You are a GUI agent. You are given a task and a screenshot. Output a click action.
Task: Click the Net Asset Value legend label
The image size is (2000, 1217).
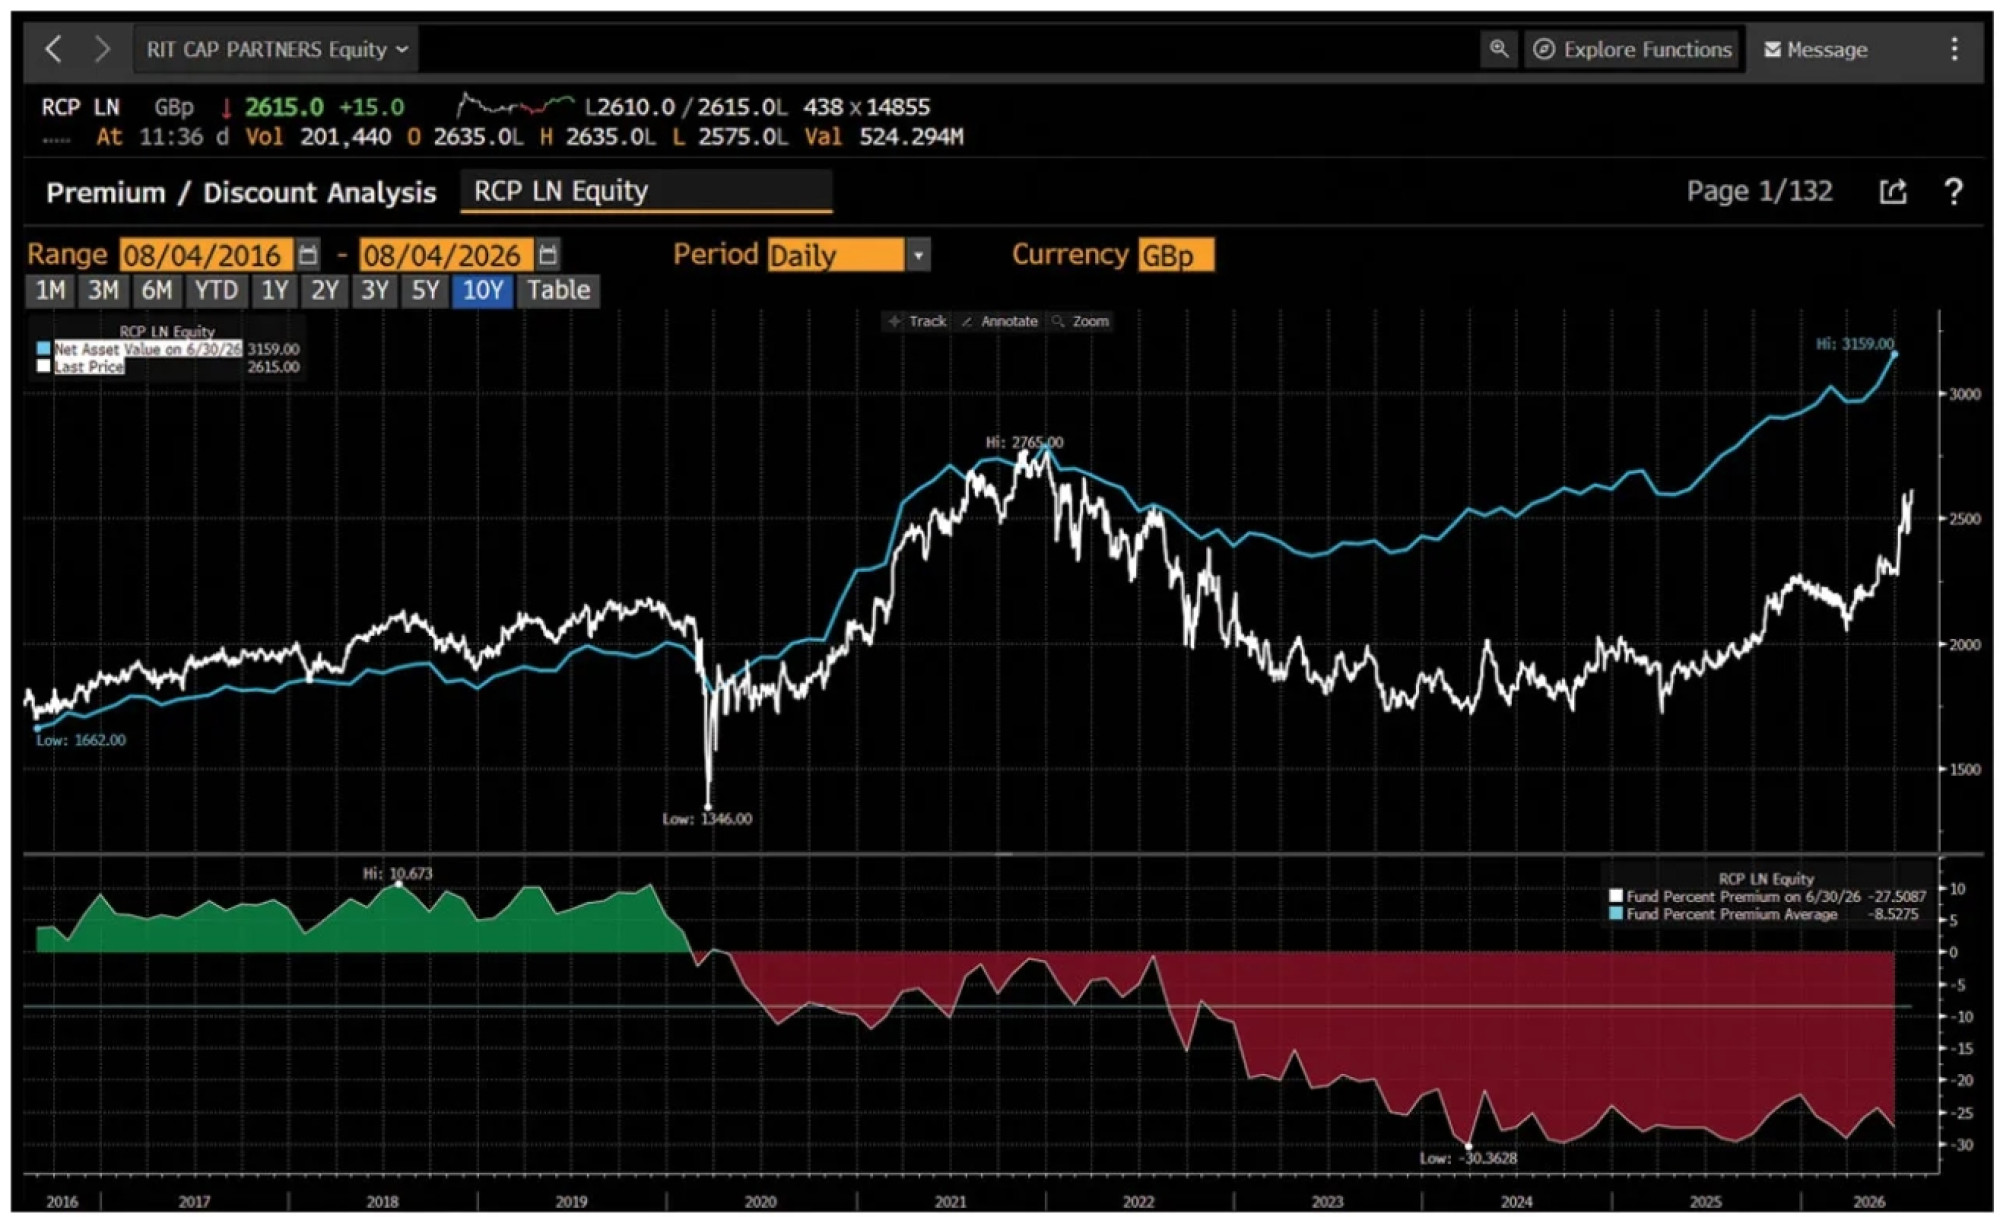coord(148,349)
